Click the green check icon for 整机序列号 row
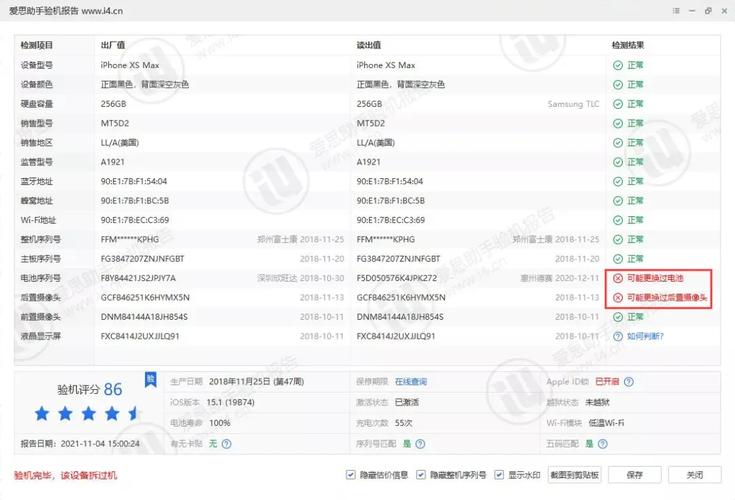This screenshot has height=500, width=735. coord(618,239)
